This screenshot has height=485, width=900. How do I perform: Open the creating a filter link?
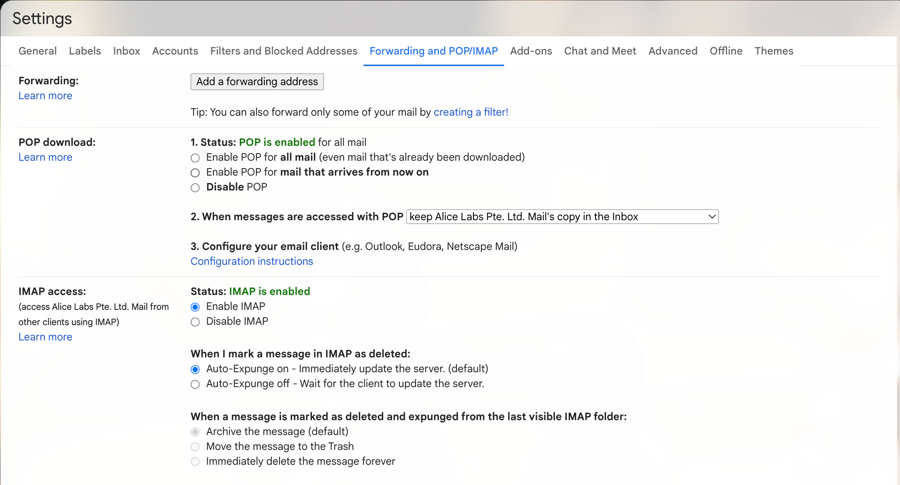coord(470,113)
